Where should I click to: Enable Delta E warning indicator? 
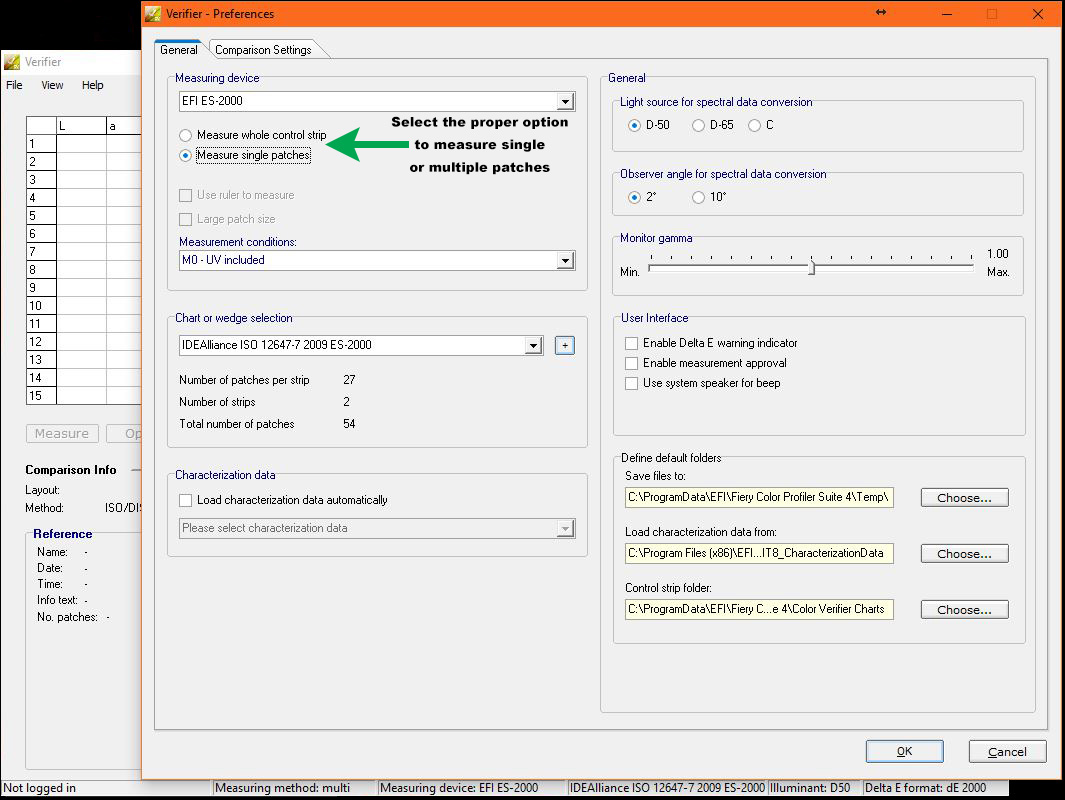tap(632, 344)
